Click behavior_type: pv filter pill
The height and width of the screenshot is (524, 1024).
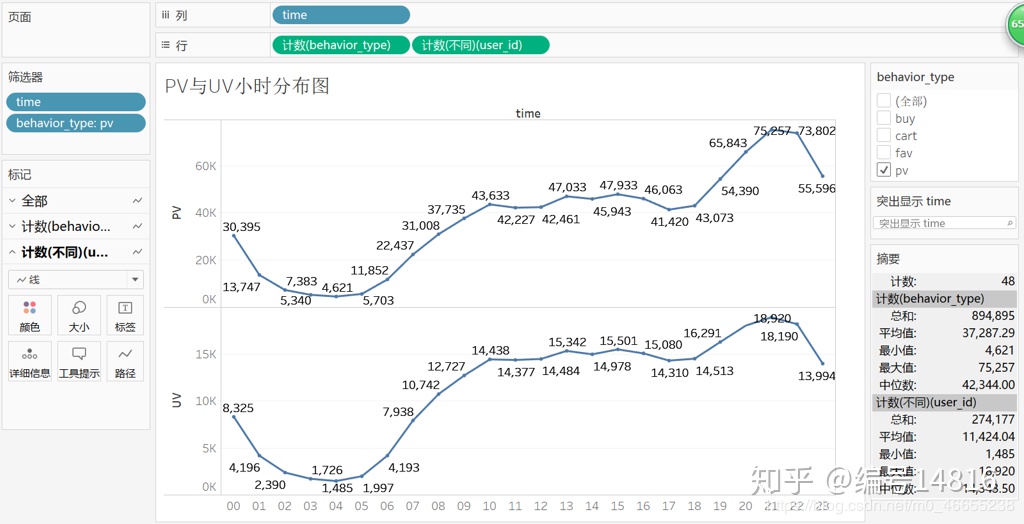click(x=76, y=123)
